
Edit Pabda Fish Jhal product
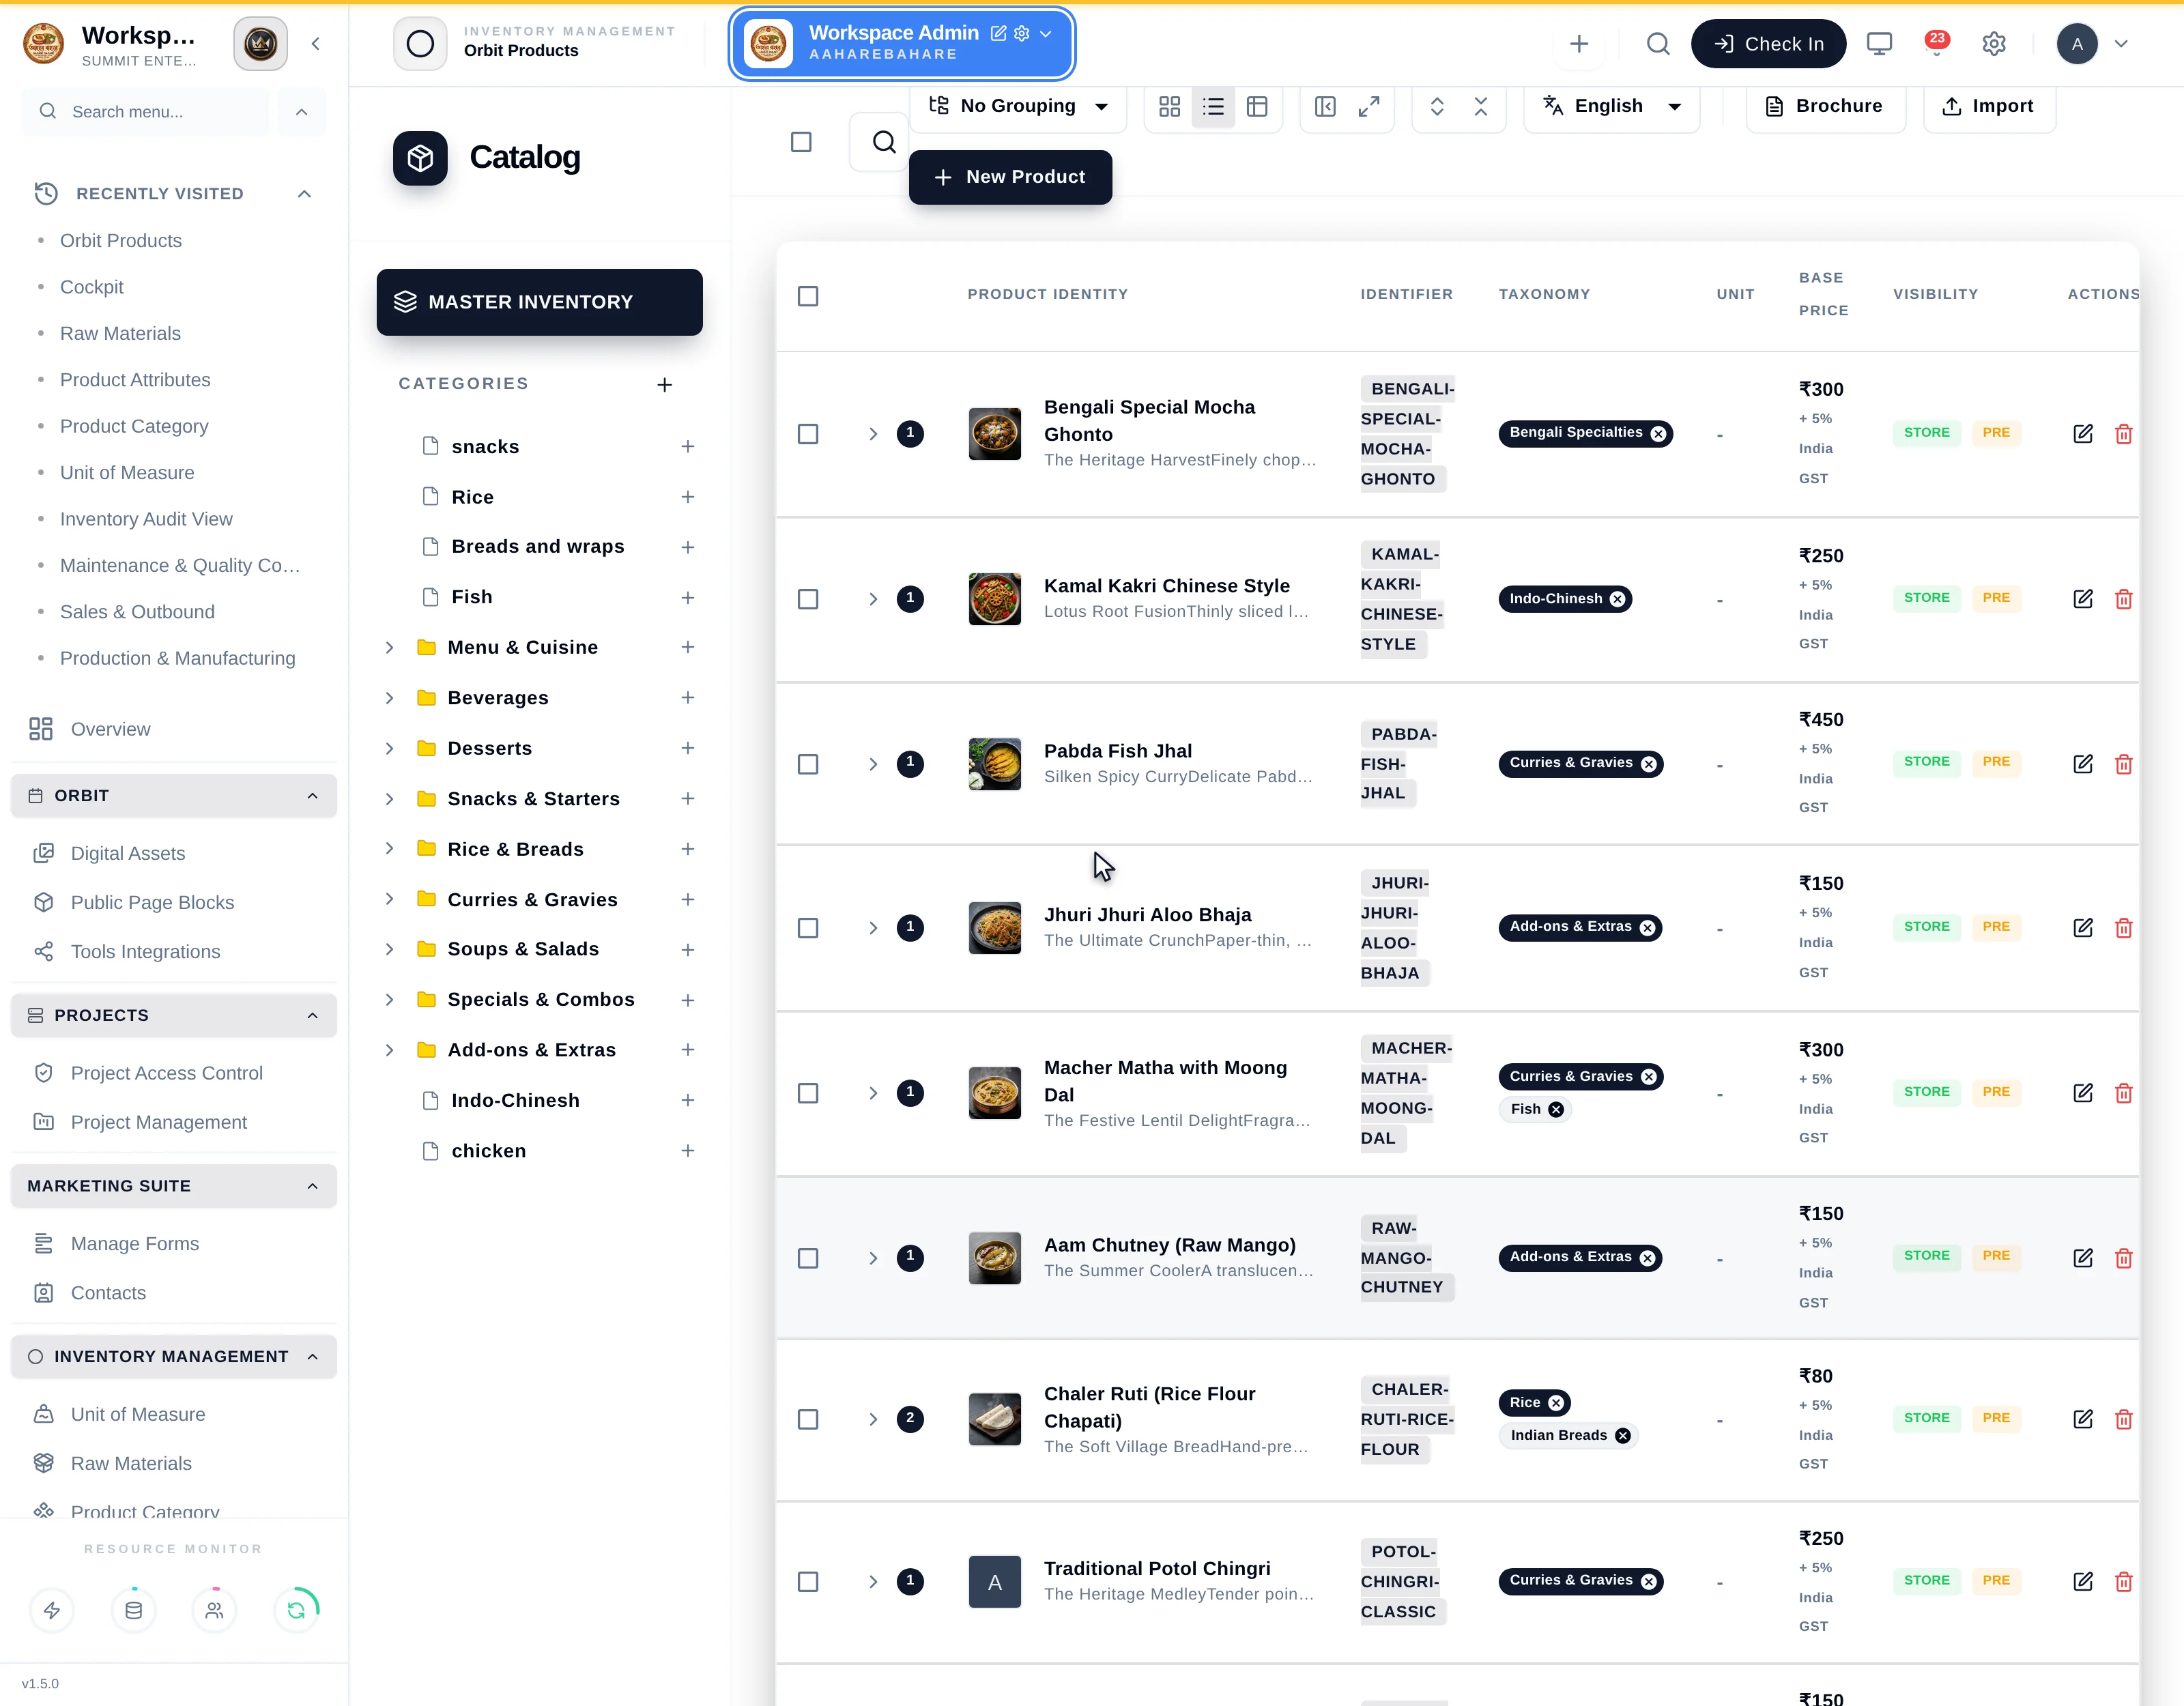tap(2083, 764)
